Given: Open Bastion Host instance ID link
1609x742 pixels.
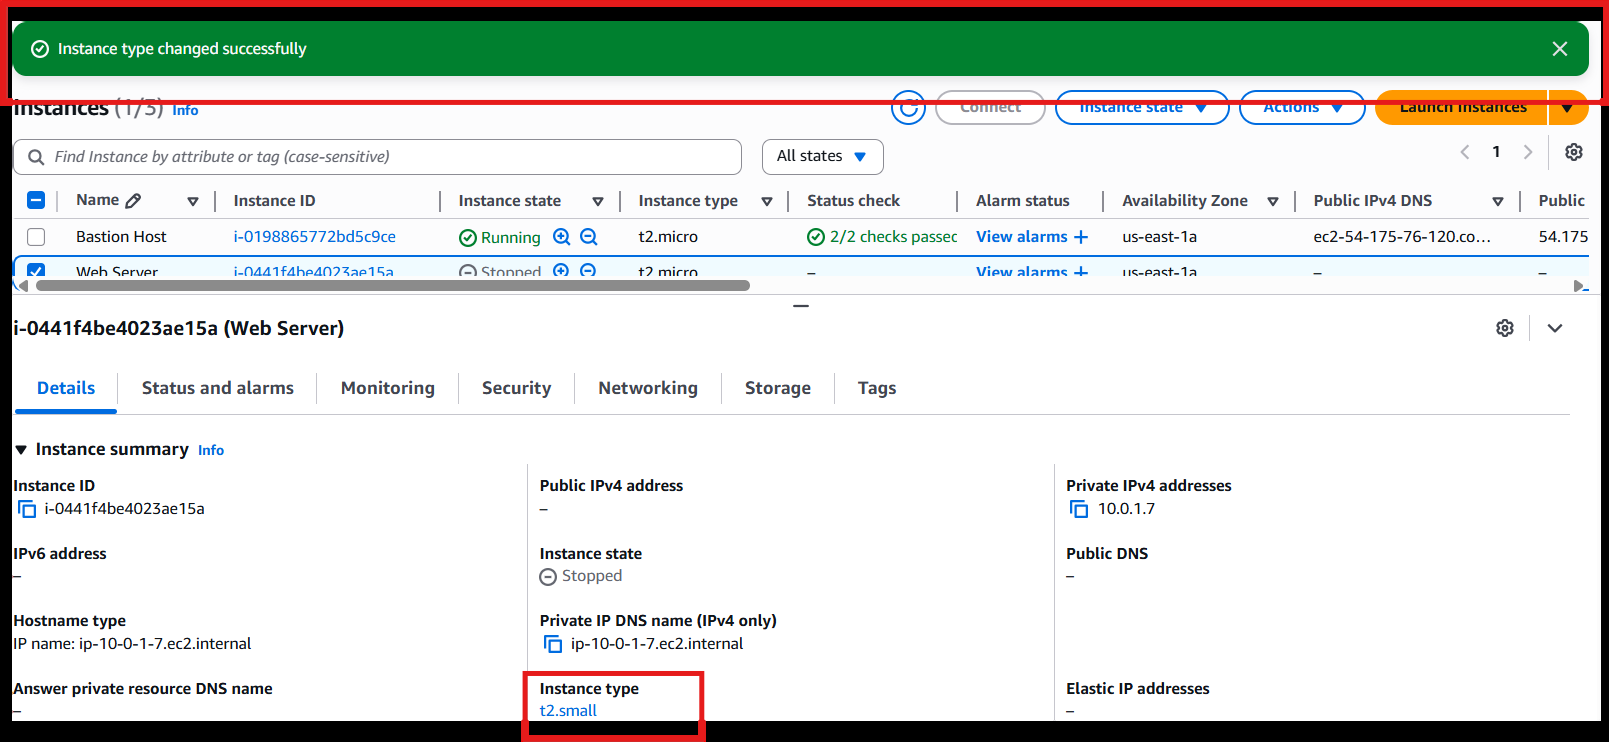Looking at the screenshot, I should tap(314, 237).
